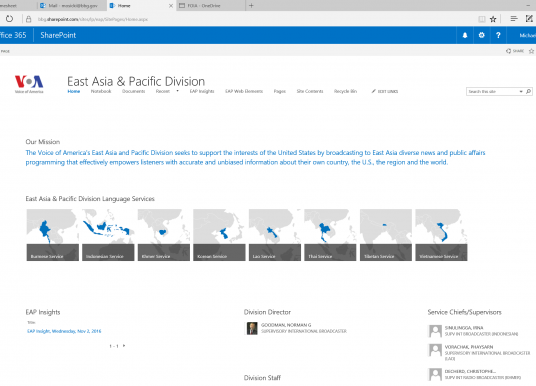This screenshot has height=386, width=536.
Task: Open the EAP Insights navigation link
Action: point(202,91)
